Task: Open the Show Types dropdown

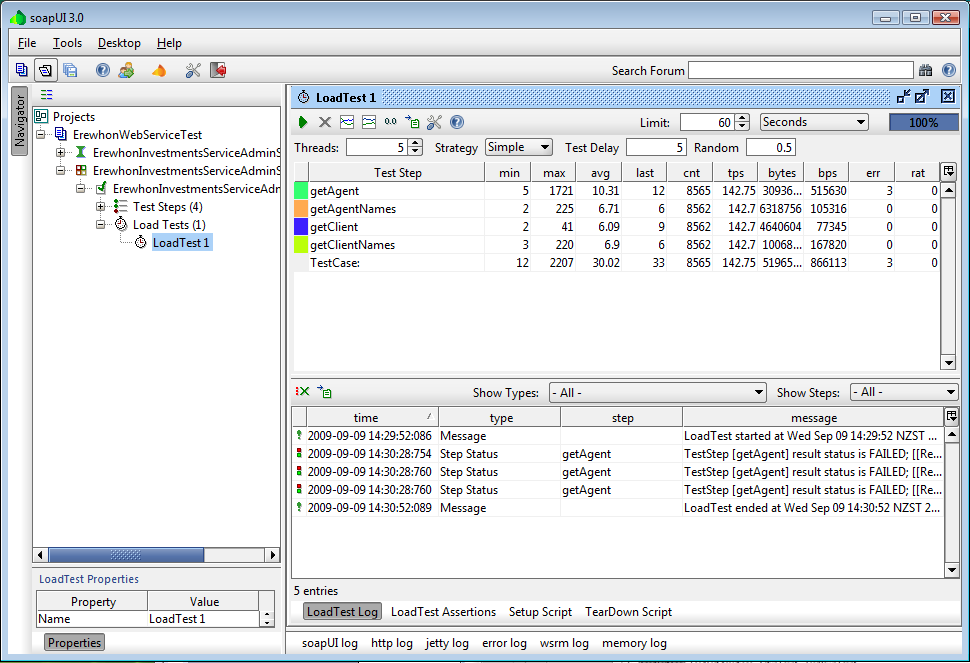Action: pos(658,393)
